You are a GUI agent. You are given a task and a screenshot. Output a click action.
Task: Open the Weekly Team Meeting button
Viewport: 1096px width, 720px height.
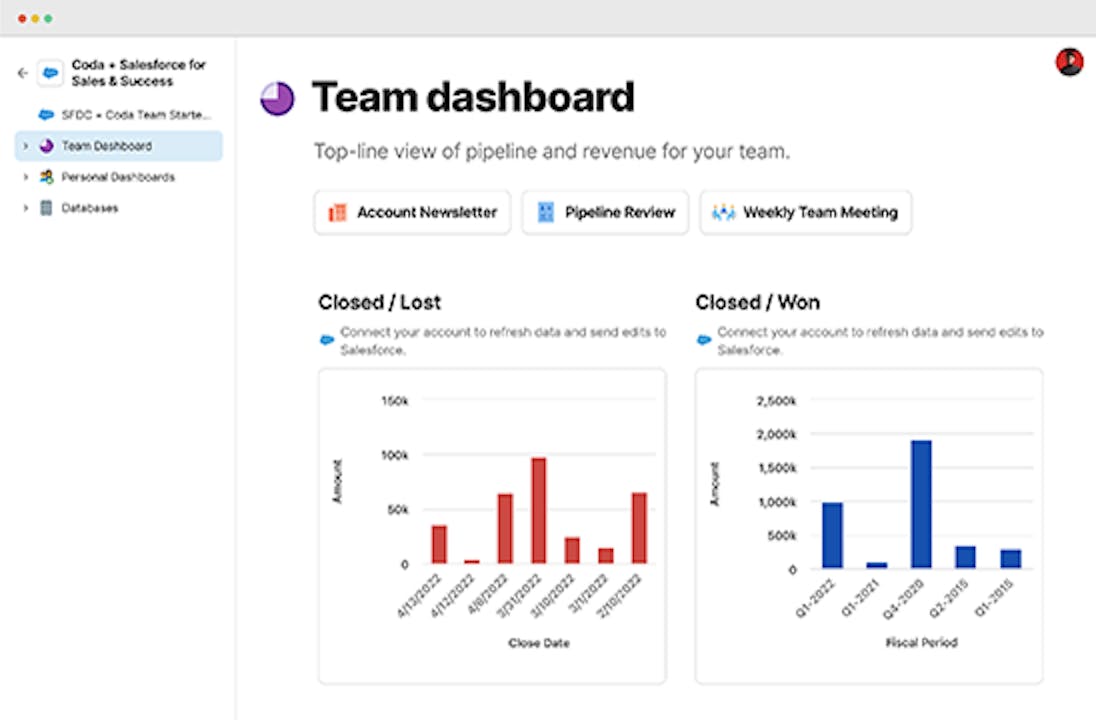(x=805, y=212)
